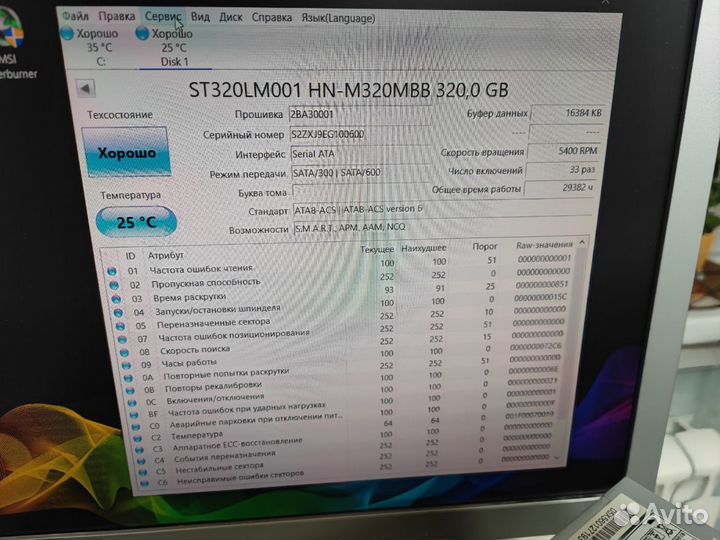Click status icon of attribute 09 row
The image size is (720, 540).
[126, 366]
